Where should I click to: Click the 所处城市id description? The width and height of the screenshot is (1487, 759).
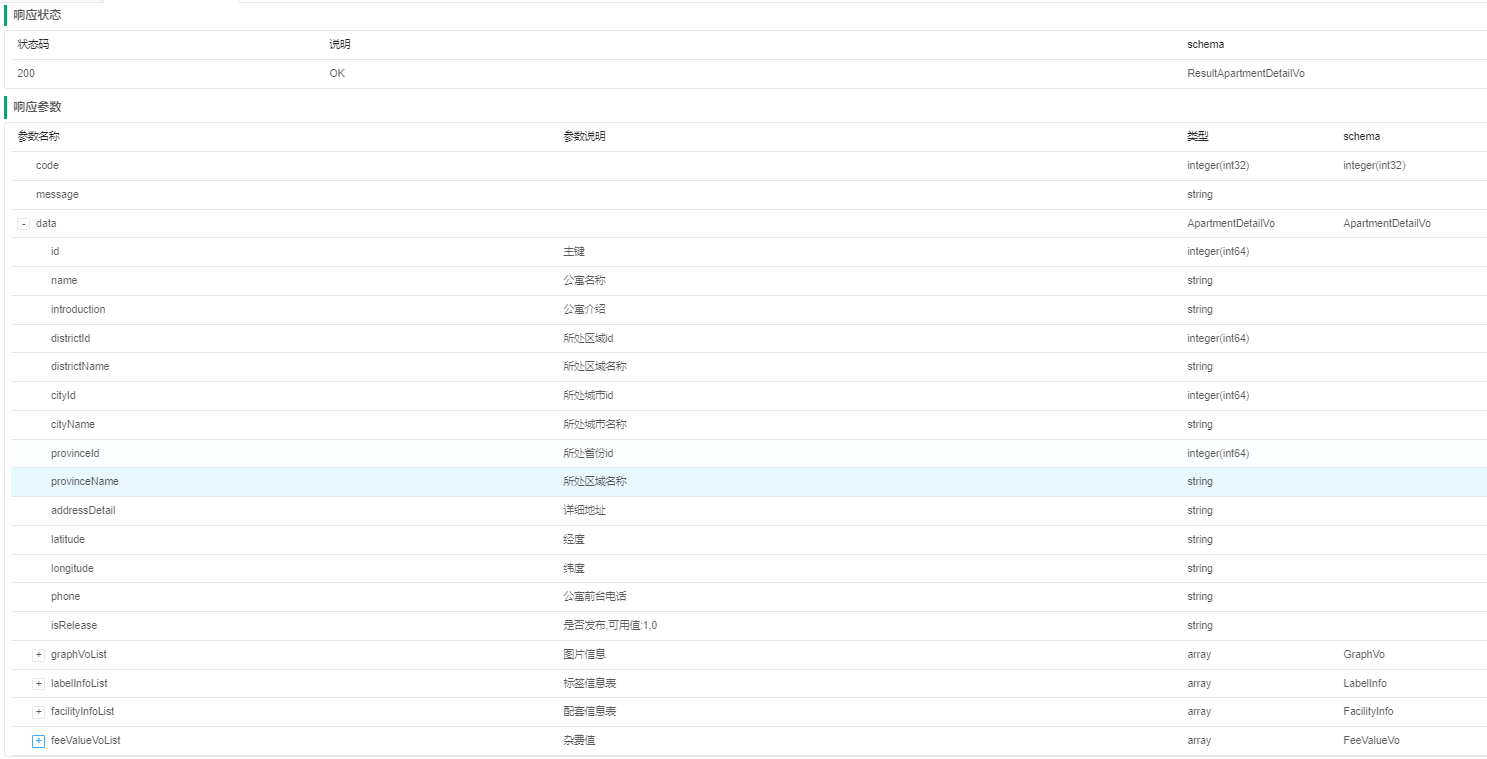click(588, 396)
